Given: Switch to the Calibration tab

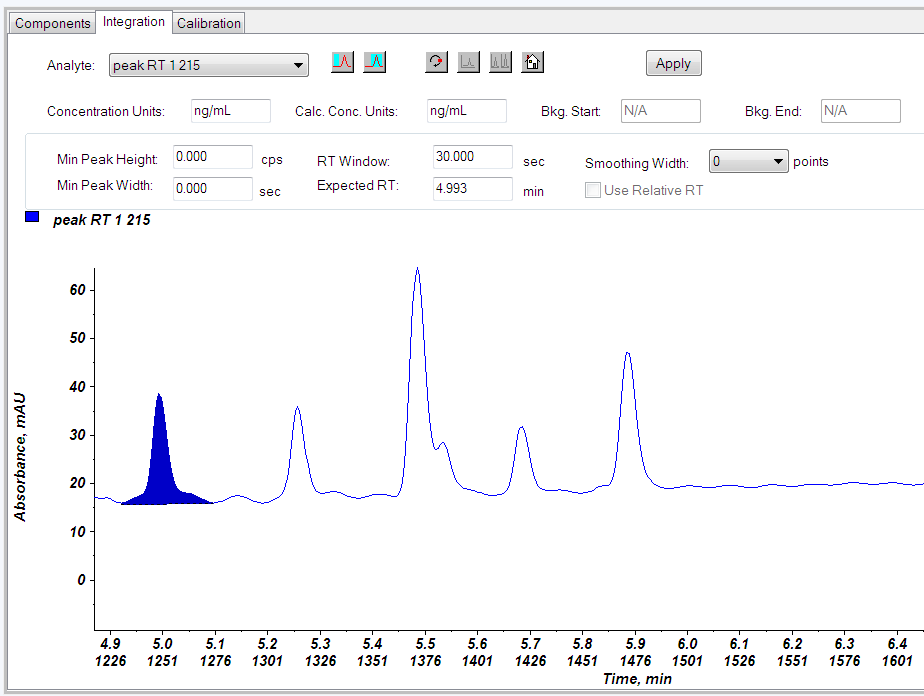Looking at the screenshot, I should point(209,23).
